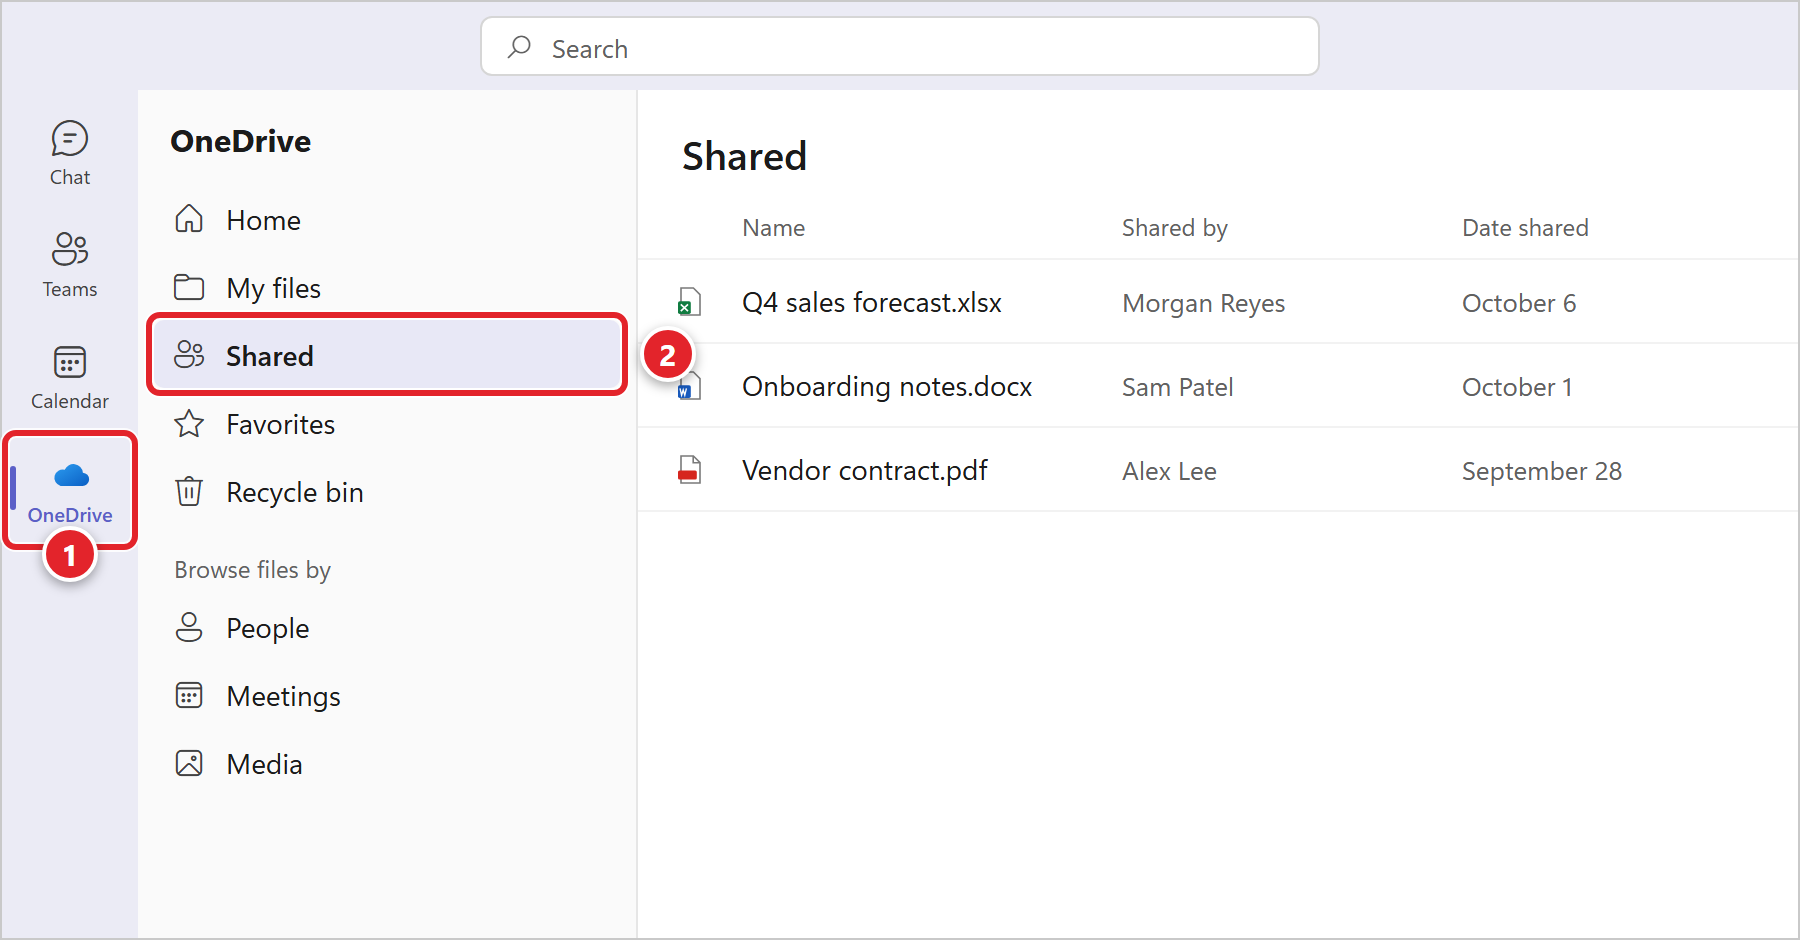Open Chat from the app bar
The width and height of the screenshot is (1800, 940).
70,153
